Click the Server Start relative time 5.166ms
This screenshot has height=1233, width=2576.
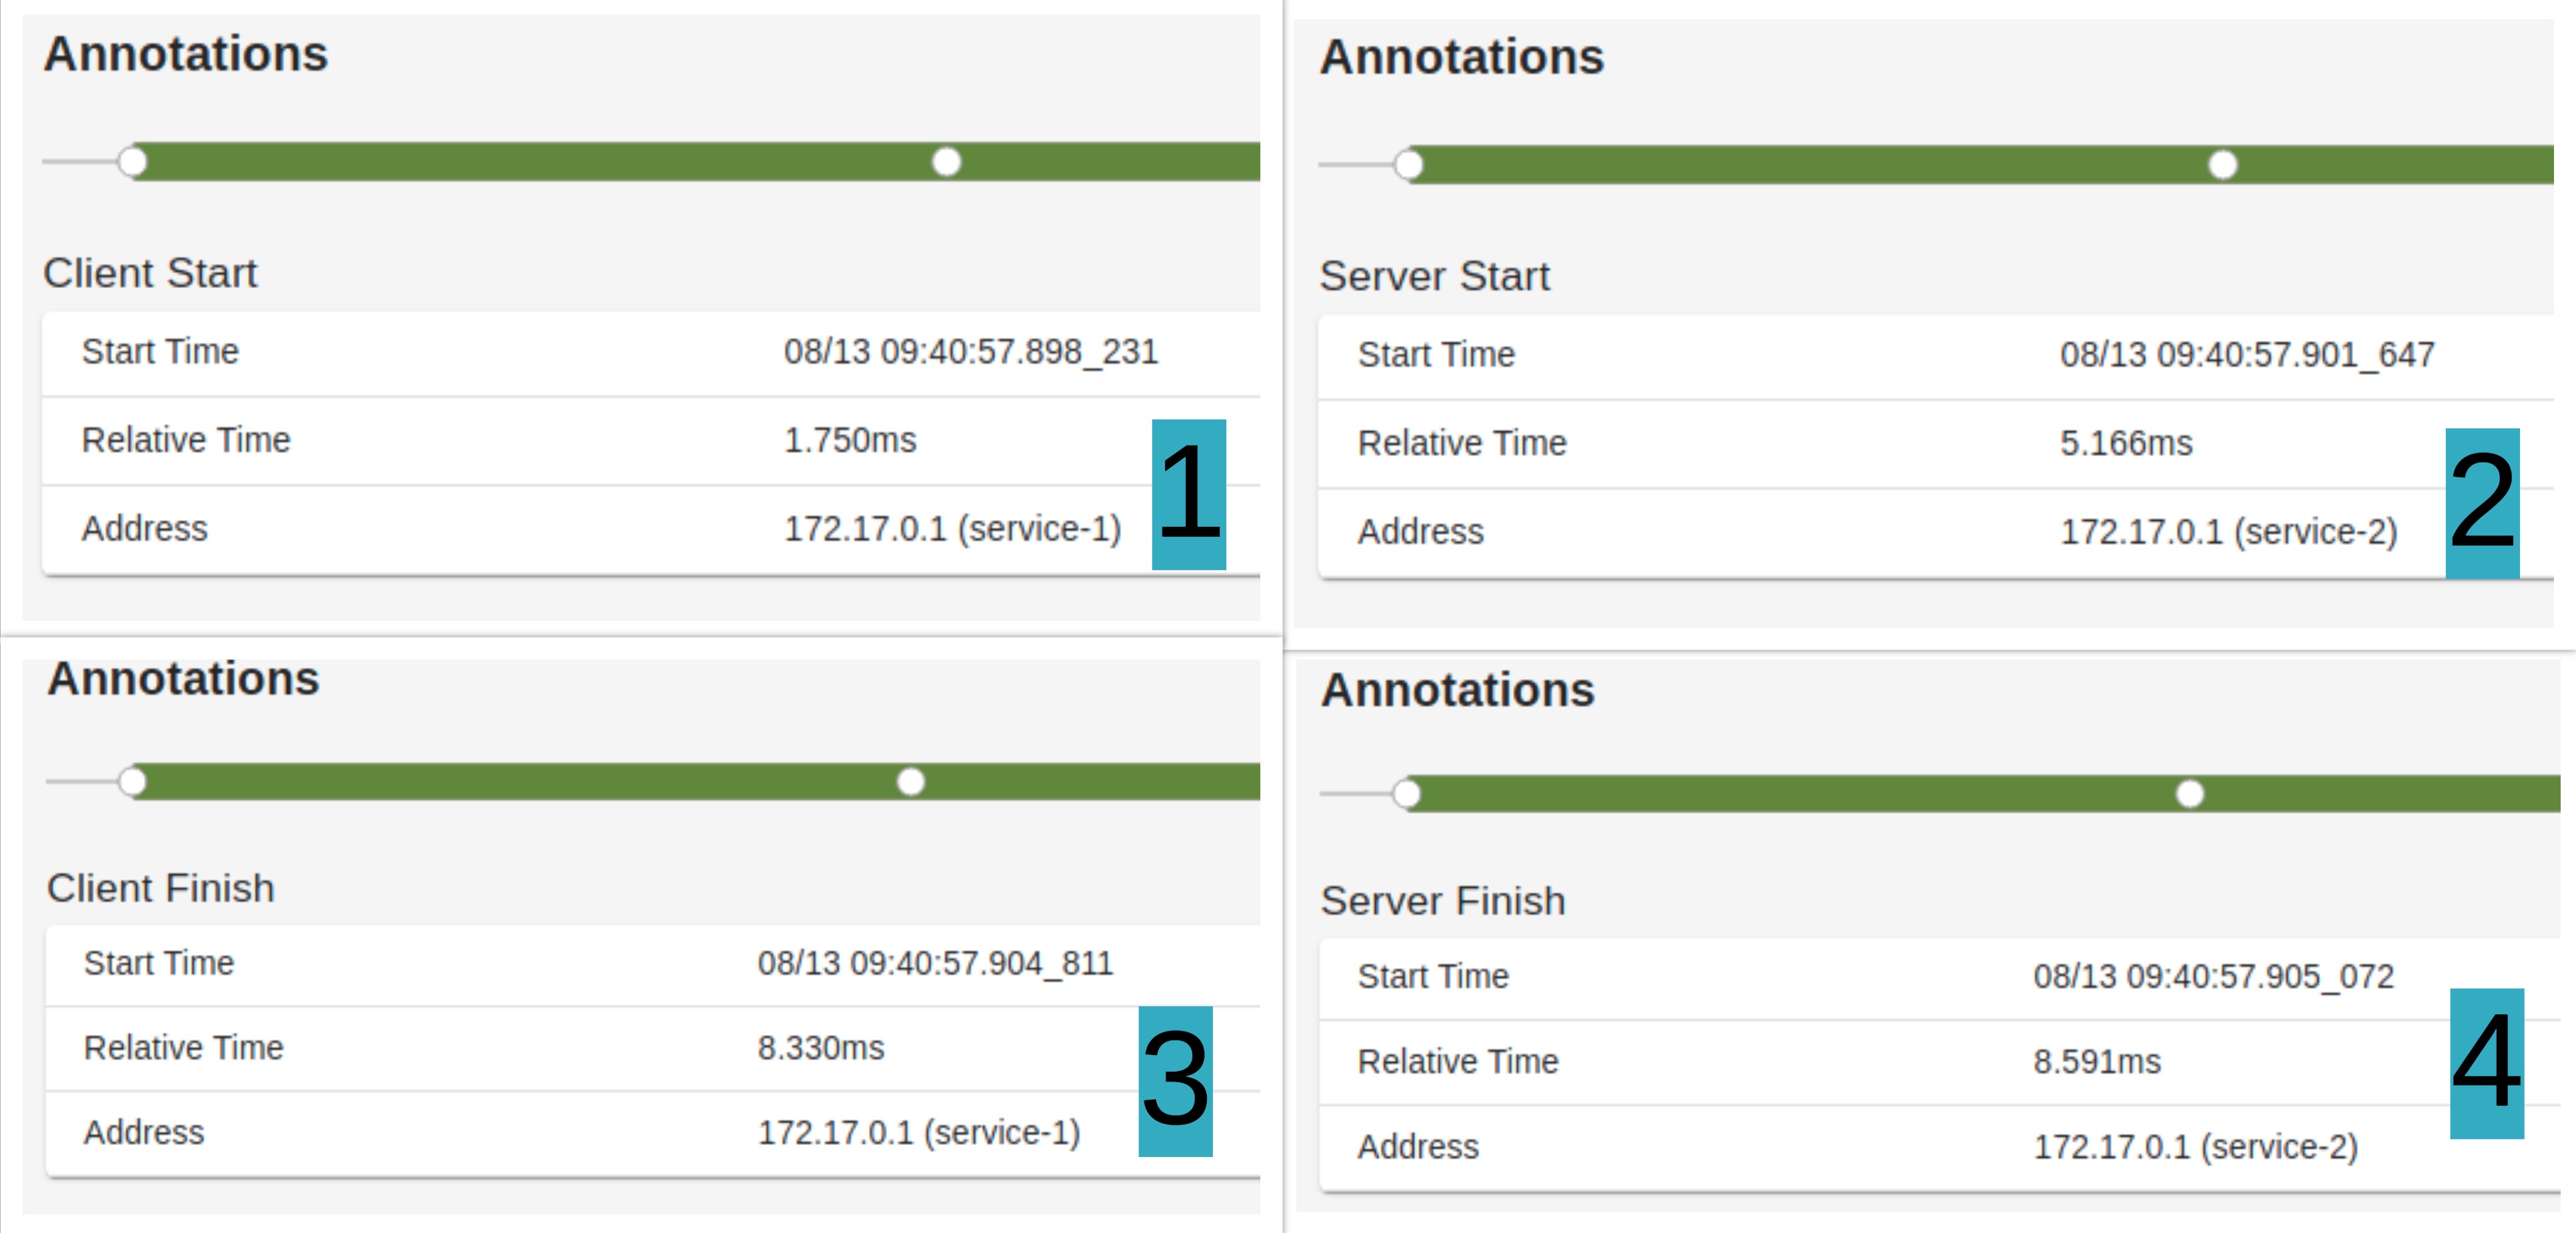(2125, 443)
